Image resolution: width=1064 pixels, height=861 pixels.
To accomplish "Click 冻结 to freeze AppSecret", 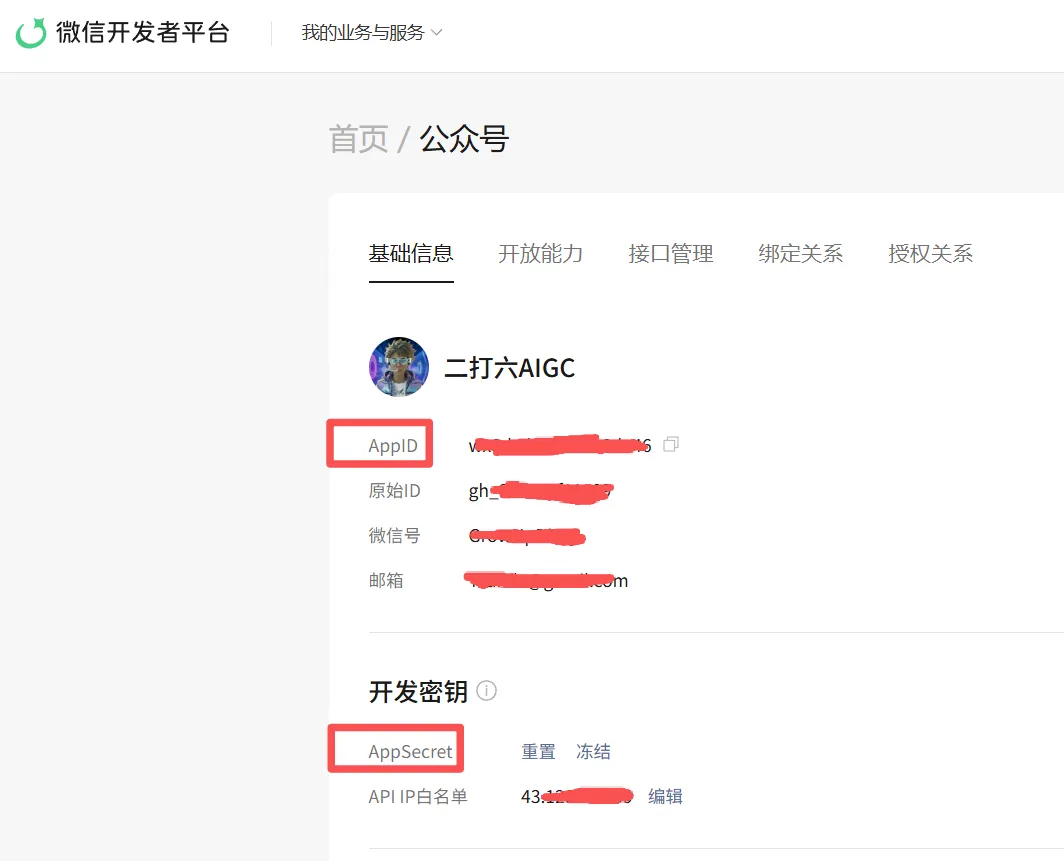I will coord(593,752).
